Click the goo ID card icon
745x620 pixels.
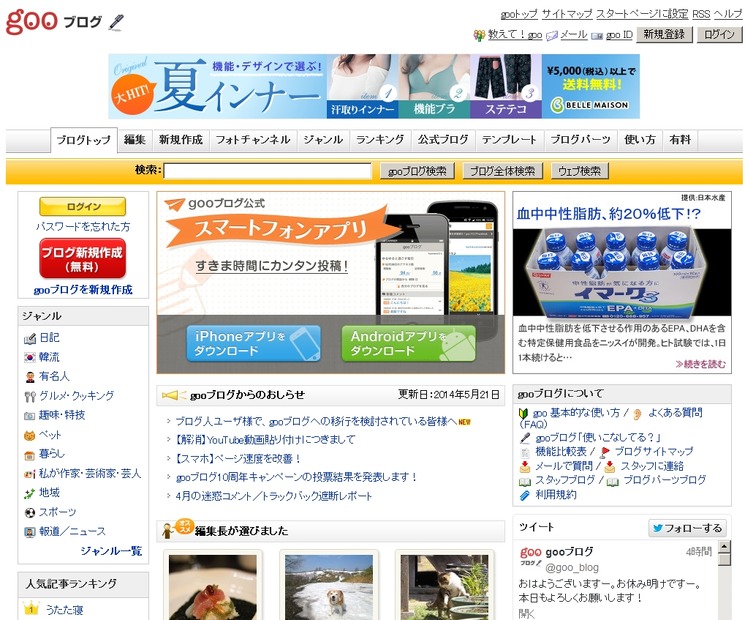(597, 36)
